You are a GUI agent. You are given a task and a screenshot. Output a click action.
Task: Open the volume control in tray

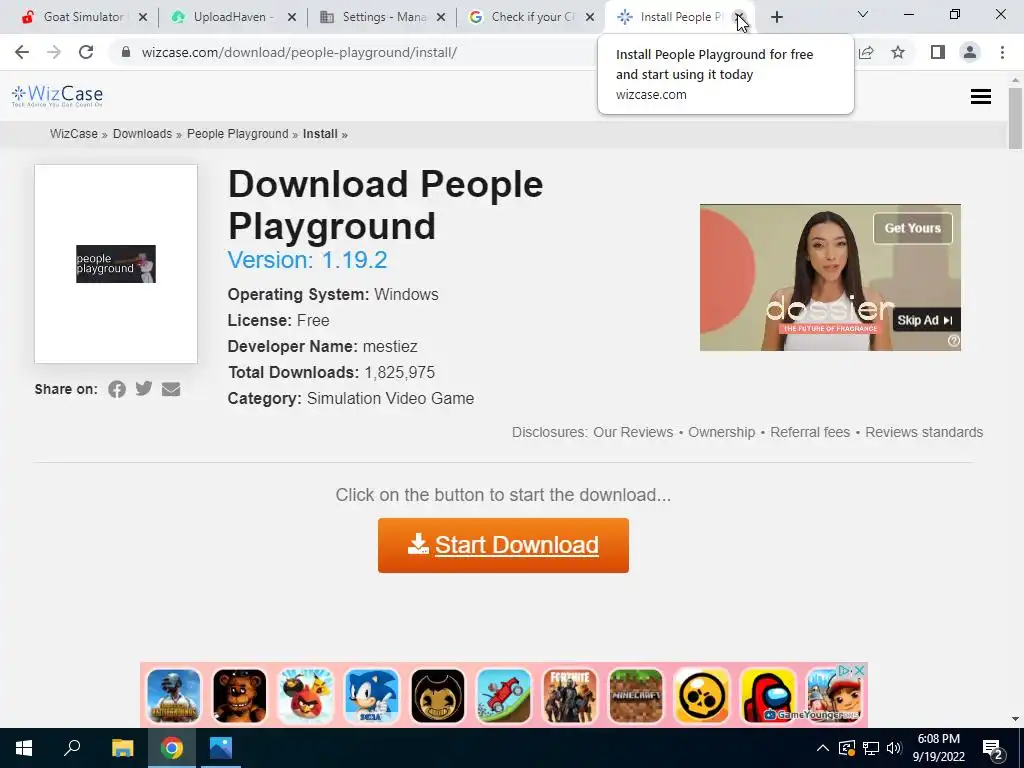pyautogui.click(x=894, y=748)
